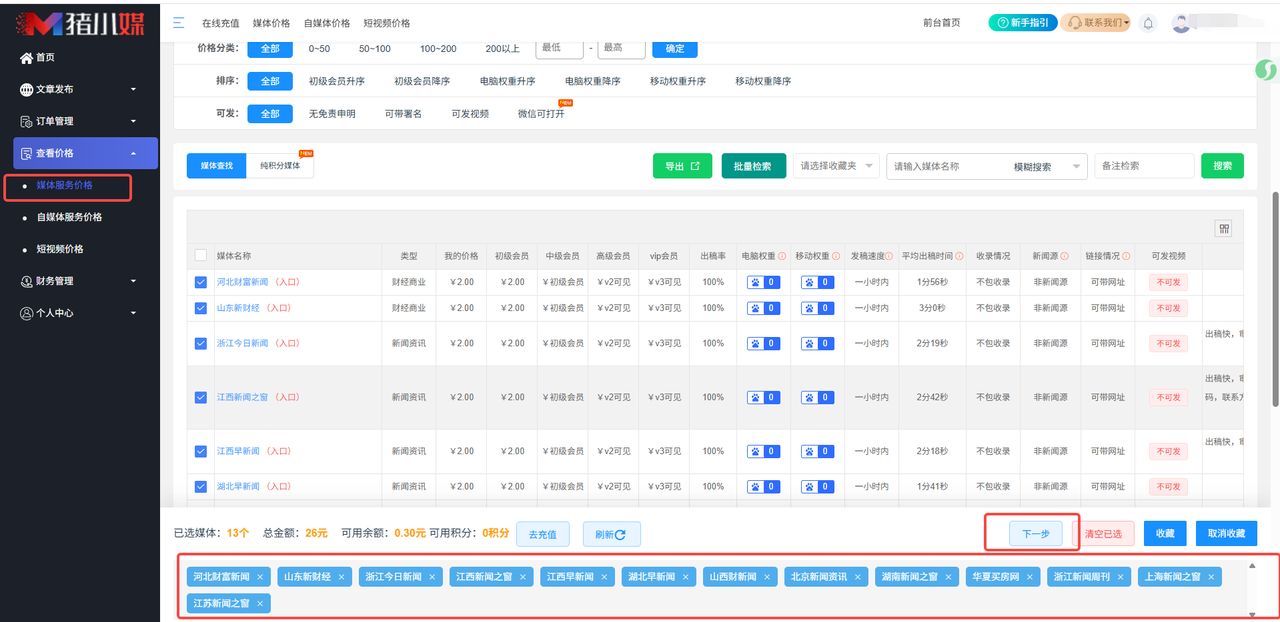Focus the 备注检索 input field

point(1144,166)
